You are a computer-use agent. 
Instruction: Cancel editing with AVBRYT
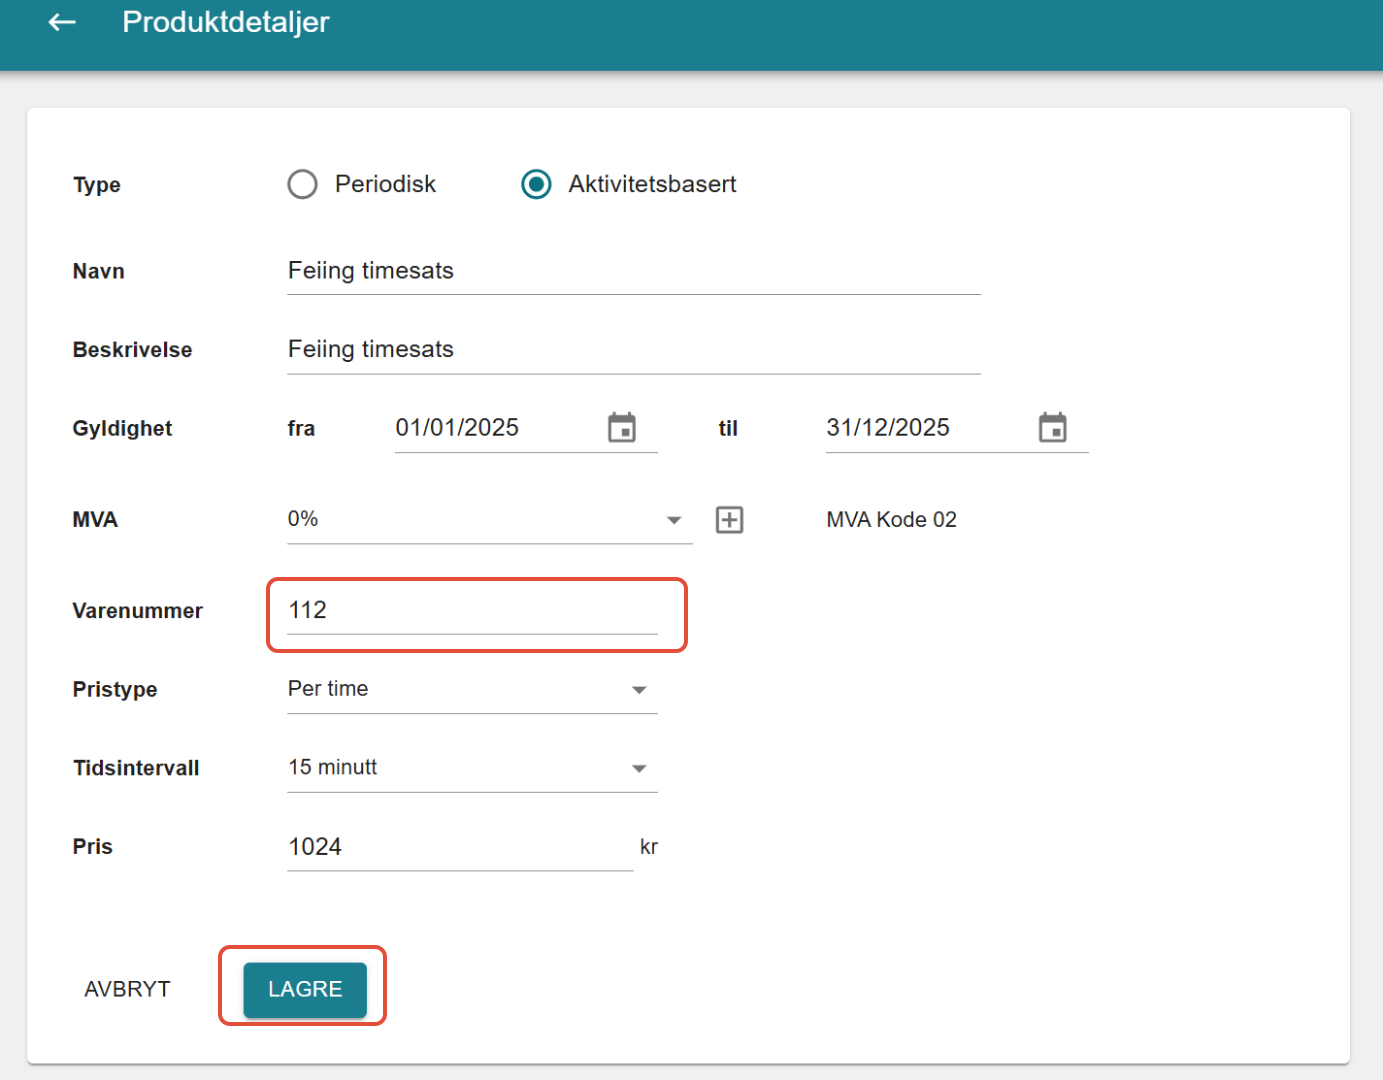coord(127,989)
